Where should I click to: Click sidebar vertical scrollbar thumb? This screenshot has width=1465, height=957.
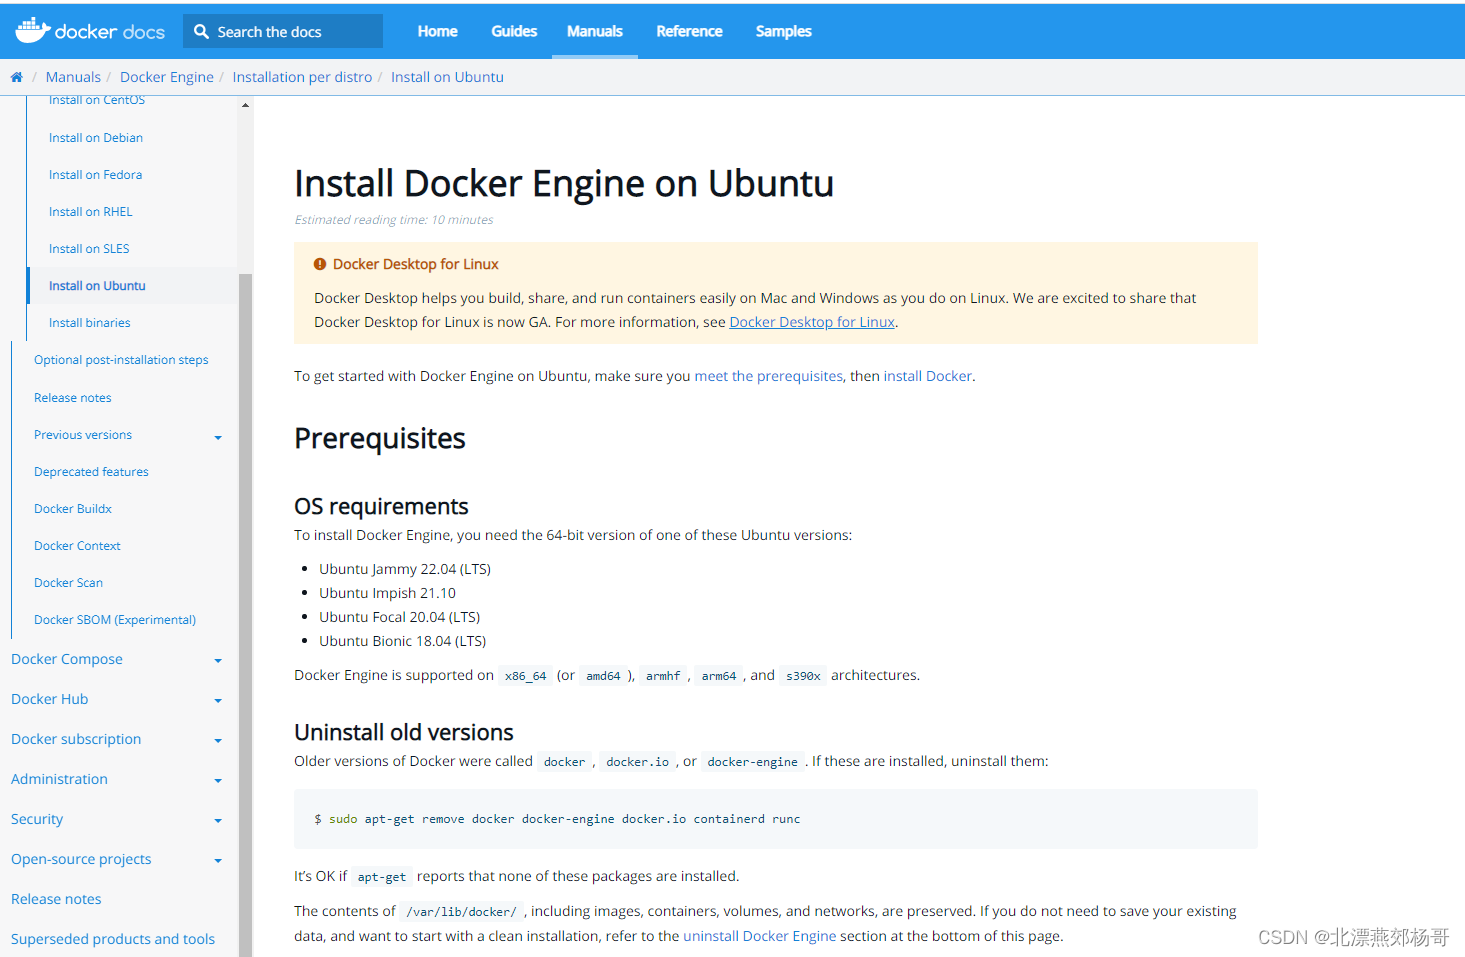(245, 615)
